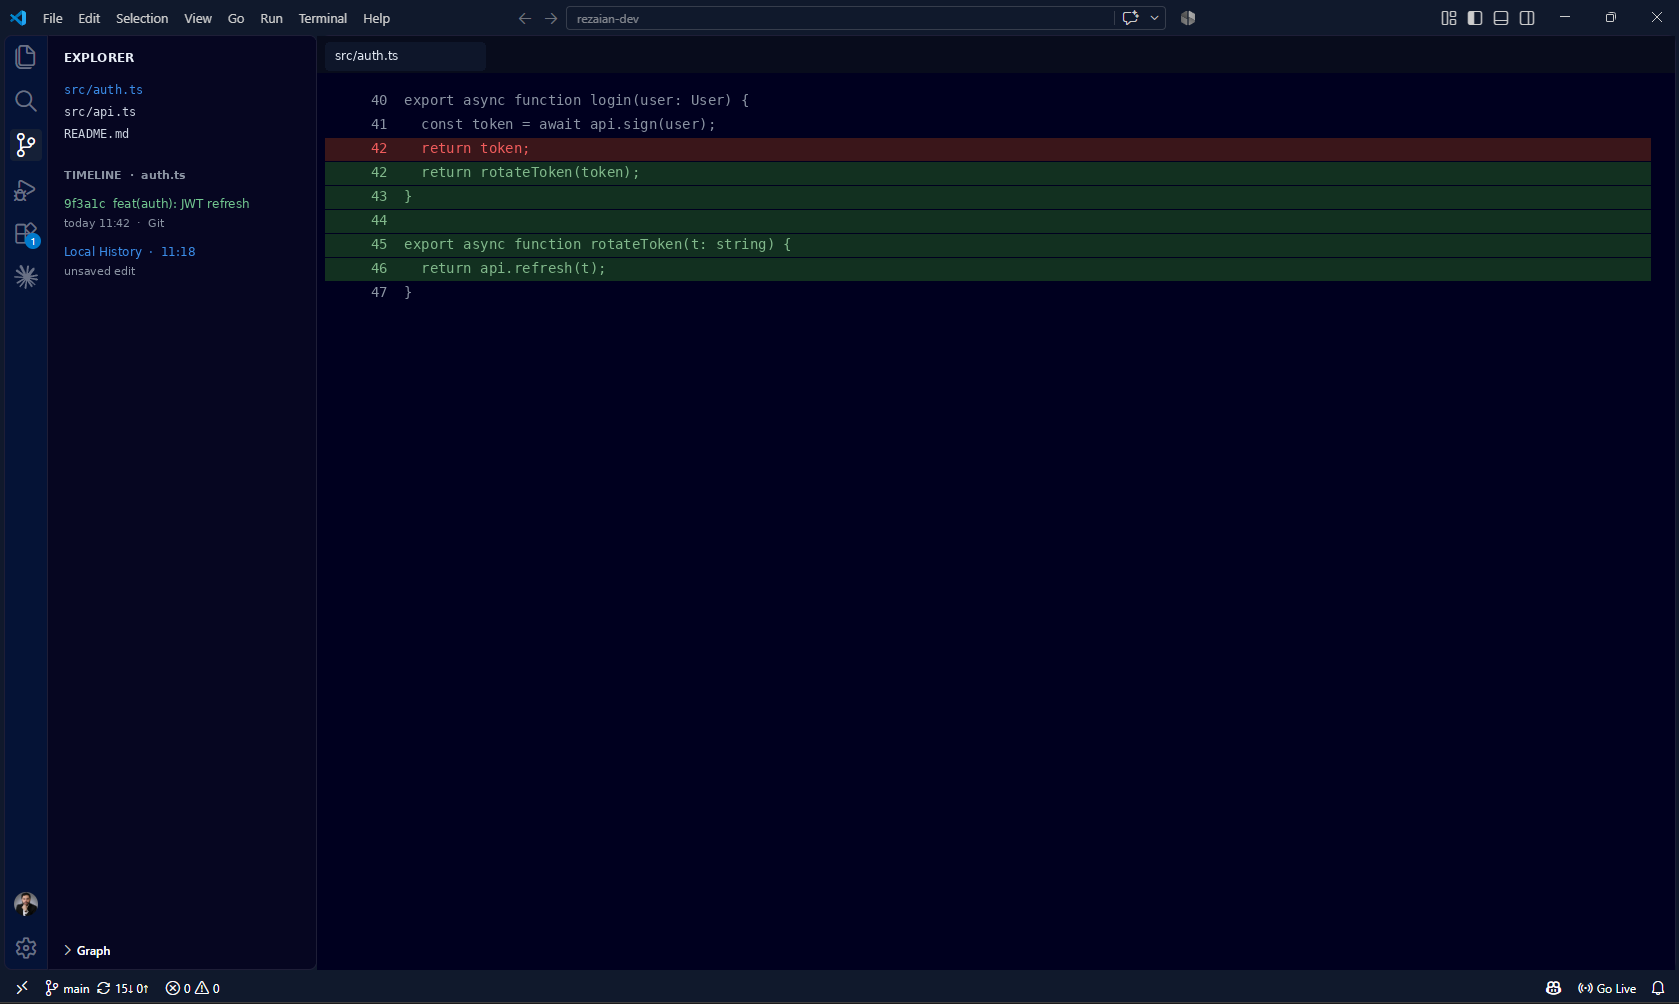
Task: Open the File menu
Action: point(53,18)
